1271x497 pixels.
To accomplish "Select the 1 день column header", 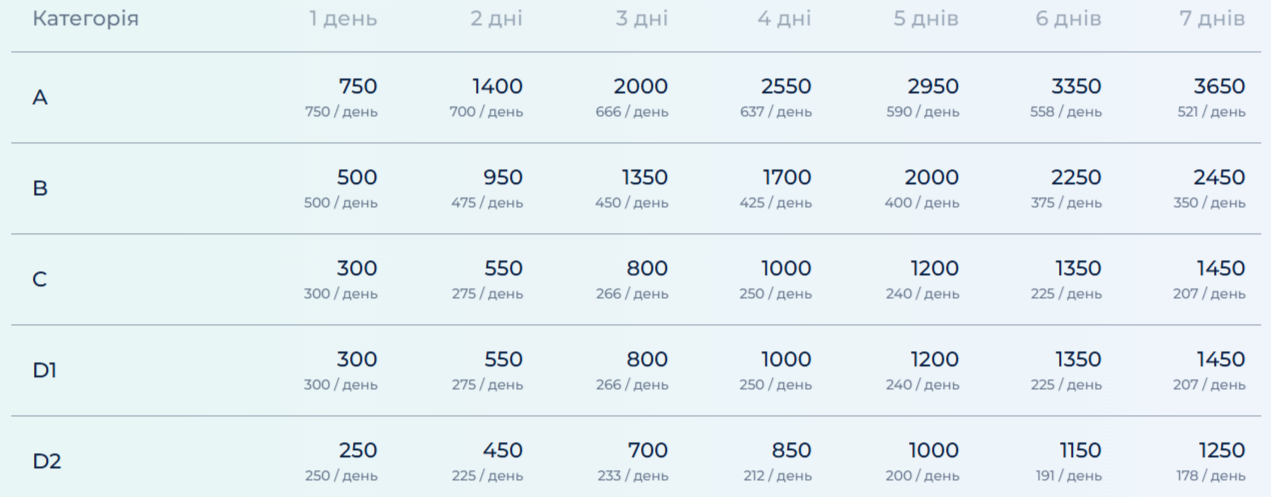I will 343,19.
